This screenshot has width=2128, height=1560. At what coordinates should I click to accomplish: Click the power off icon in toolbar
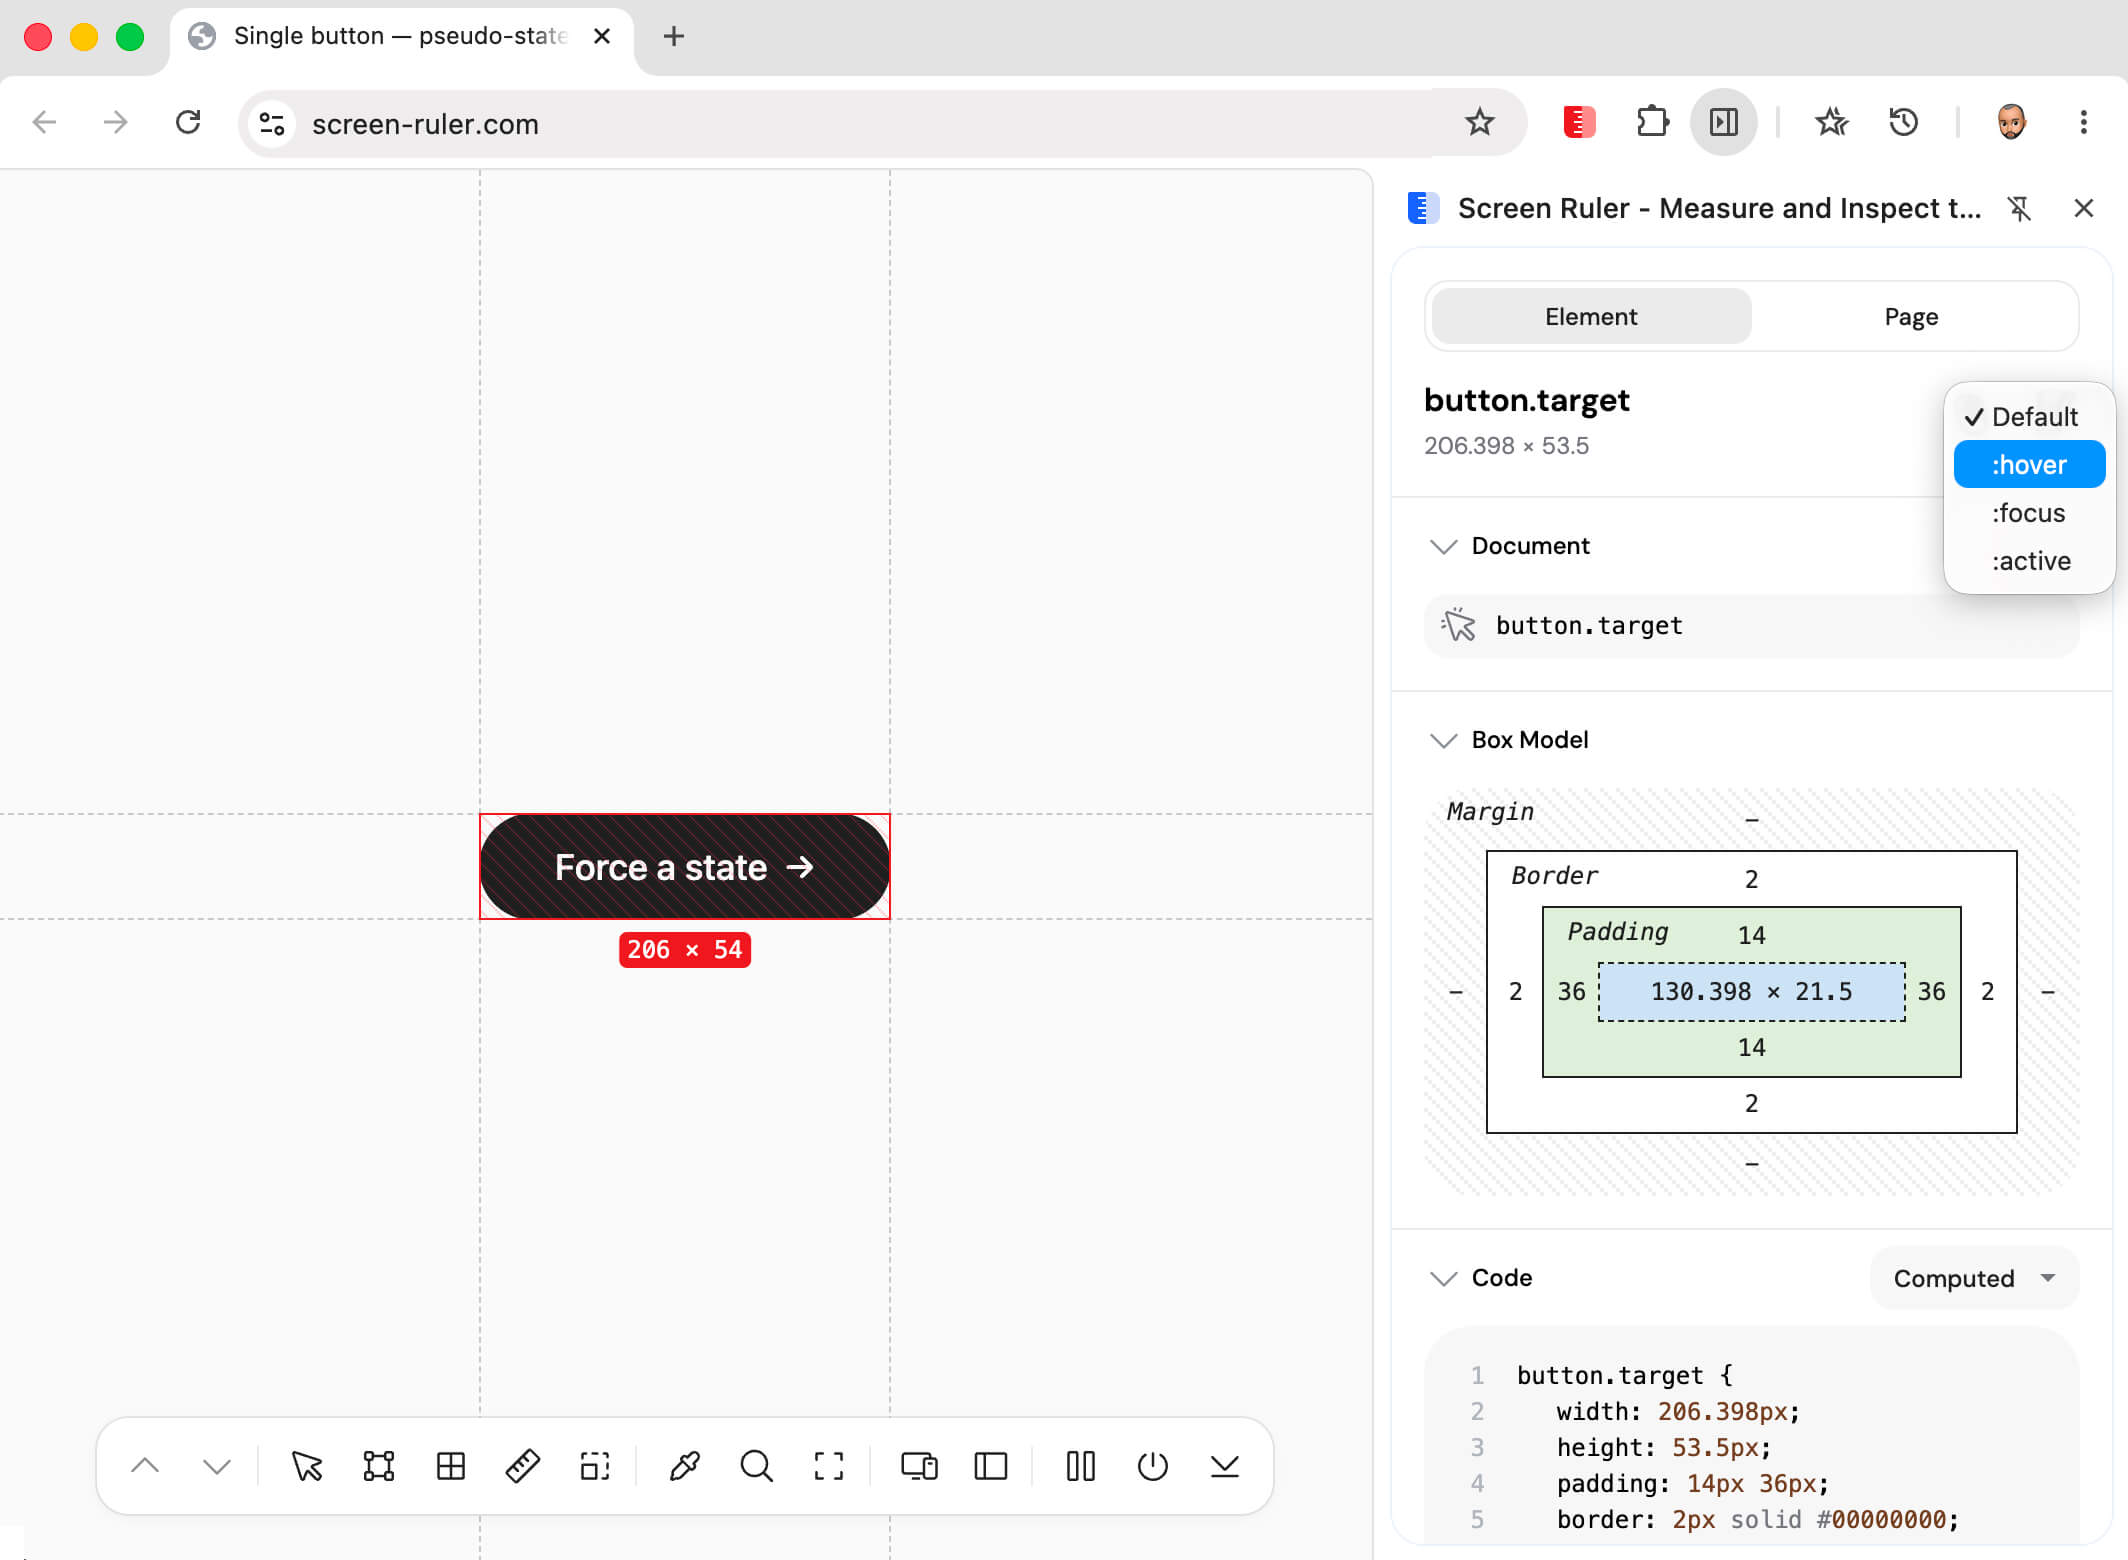pos(1153,1466)
